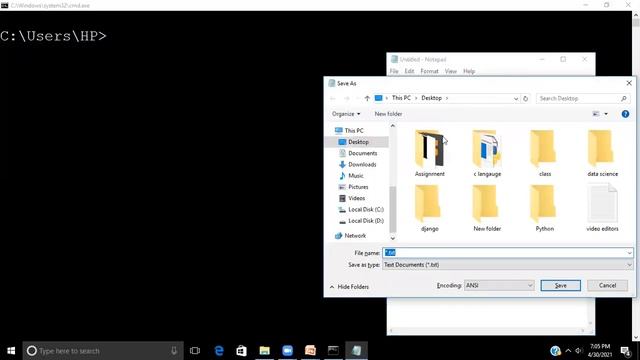640x360 pixels.
Task: Click Desktop in the address path
Action: coord(431,98)
